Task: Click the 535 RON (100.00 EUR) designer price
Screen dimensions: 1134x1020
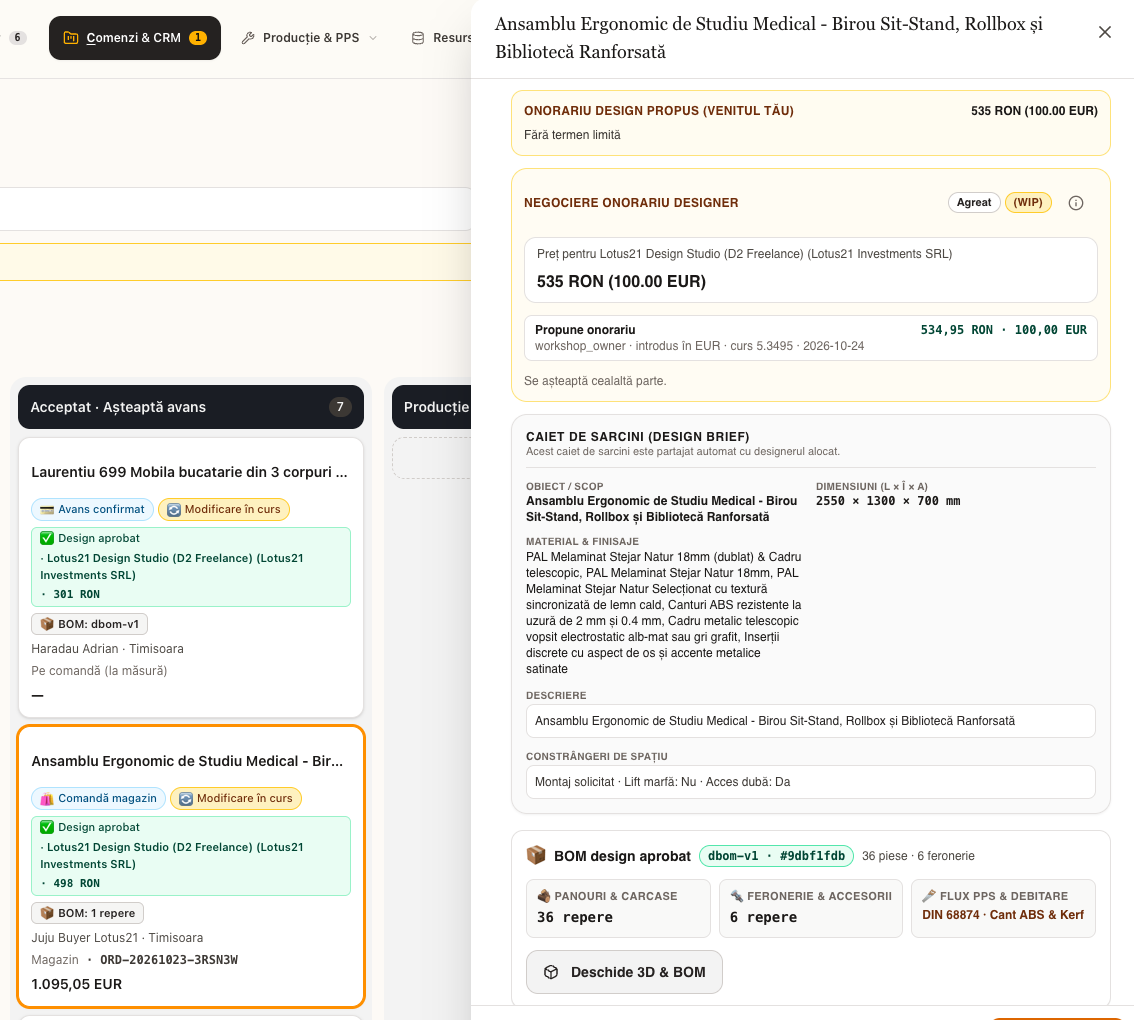Action: click(621, 281)
